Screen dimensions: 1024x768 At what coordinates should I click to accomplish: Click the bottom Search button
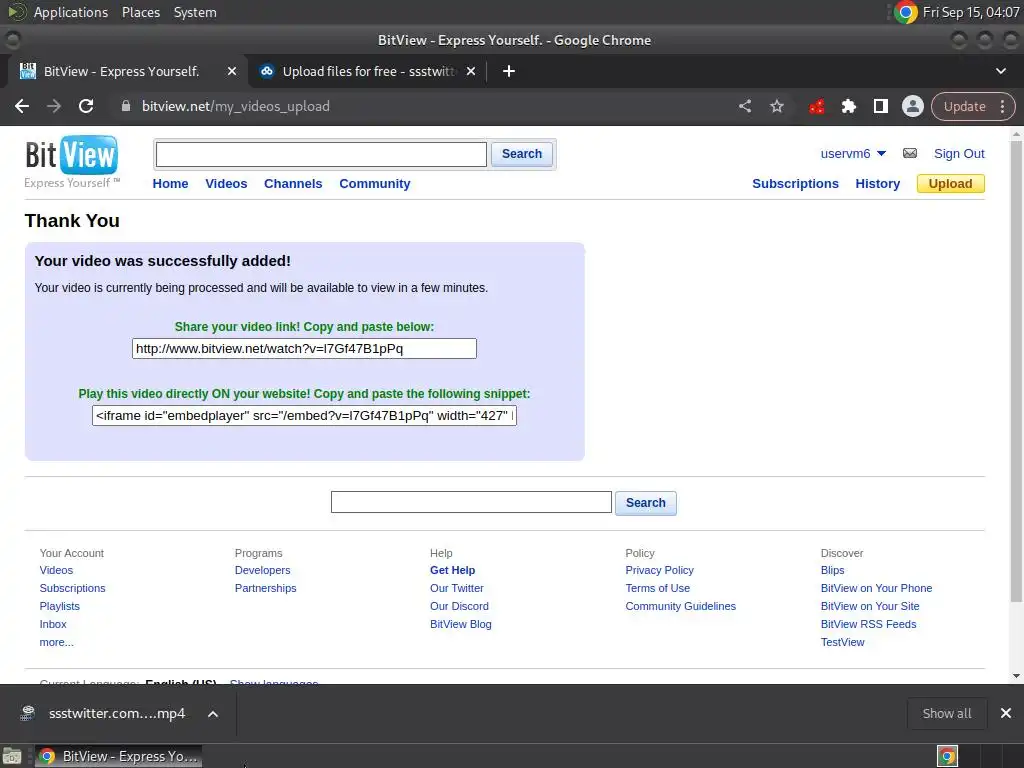click(x=646, y=503)
